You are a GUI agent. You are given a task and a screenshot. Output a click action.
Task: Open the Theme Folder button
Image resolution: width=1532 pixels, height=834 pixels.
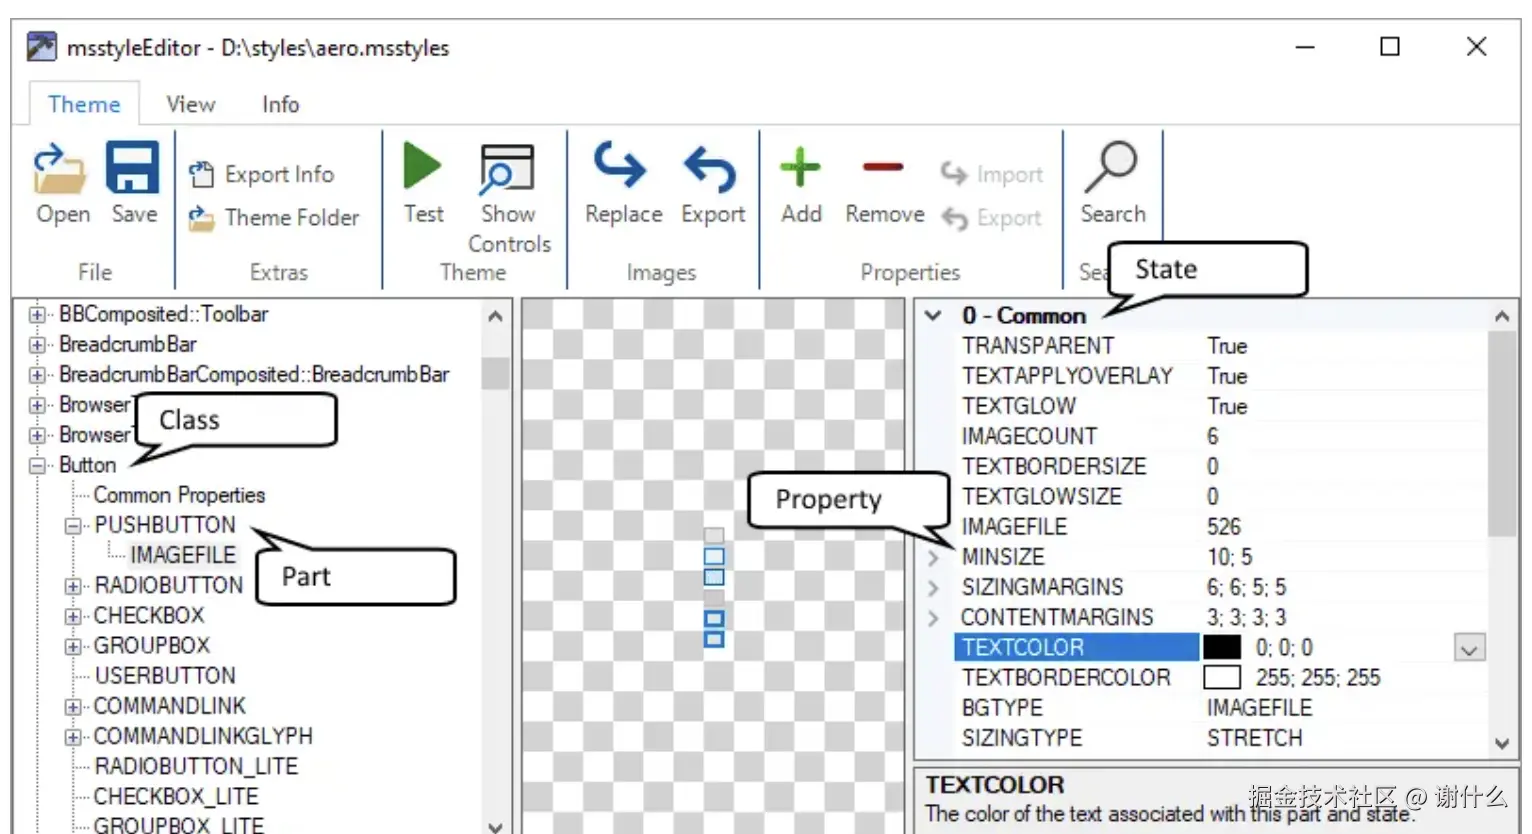coord(274,218)
